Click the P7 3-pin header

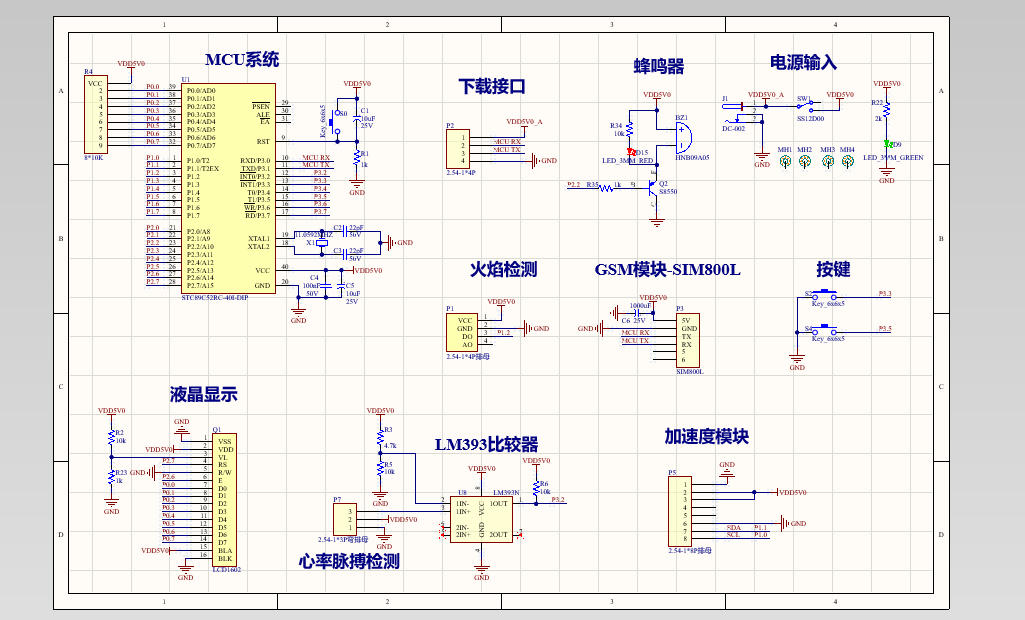[344, 520]
